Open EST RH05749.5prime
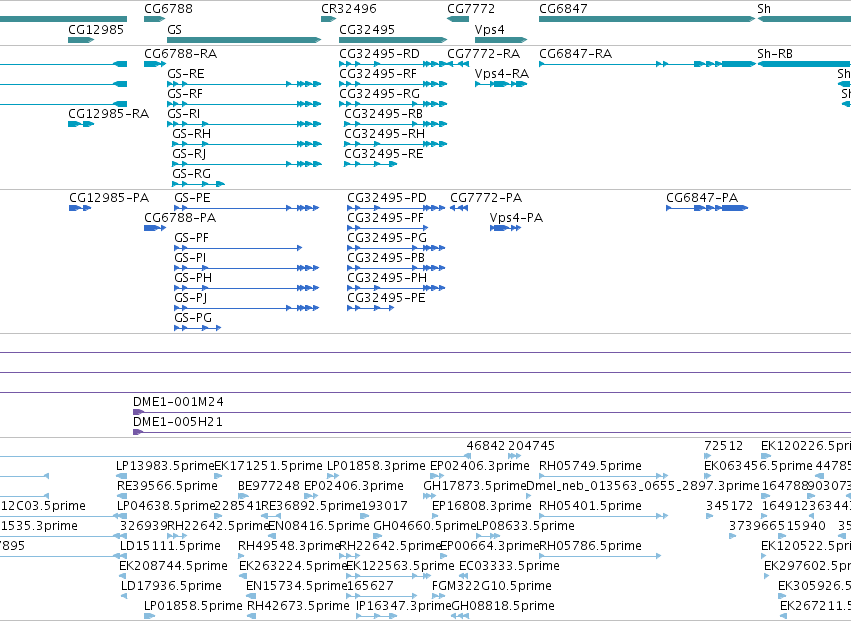The width and height of the screenshot is (851, 621). click(x=603, y=476)
